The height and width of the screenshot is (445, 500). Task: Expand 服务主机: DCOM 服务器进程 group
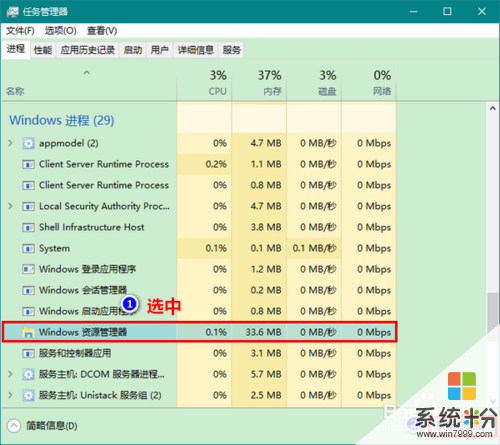[10, 374]
